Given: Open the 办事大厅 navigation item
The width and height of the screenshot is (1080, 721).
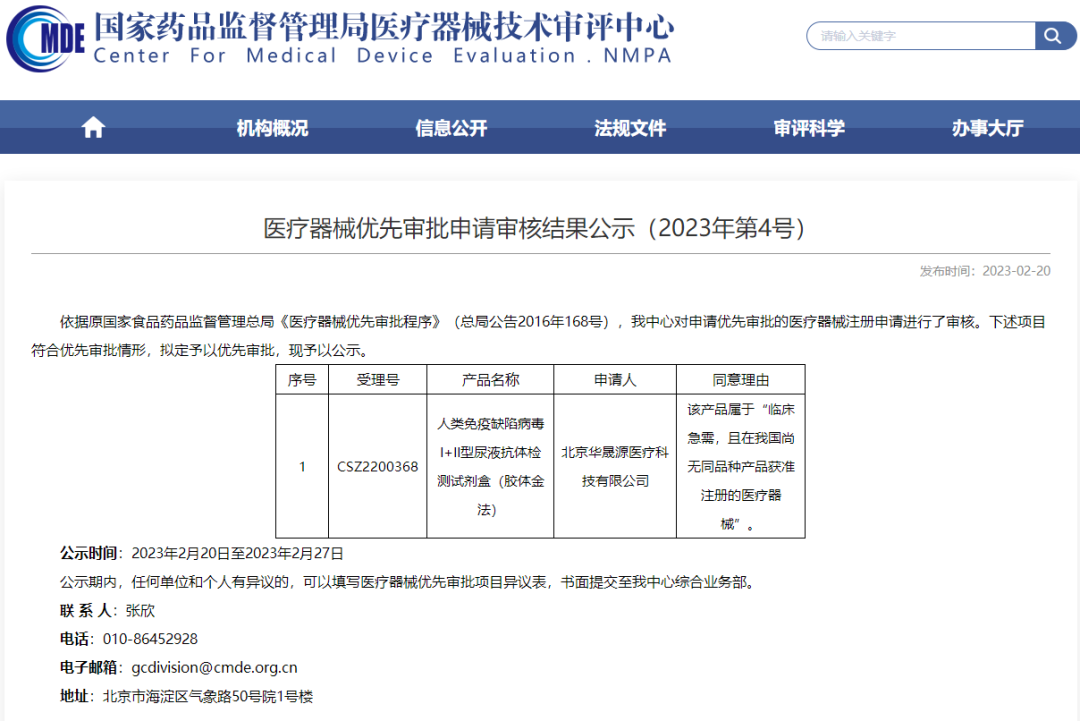Looking at the screenshot, I should pyautogui.click(x=987, y=128).
